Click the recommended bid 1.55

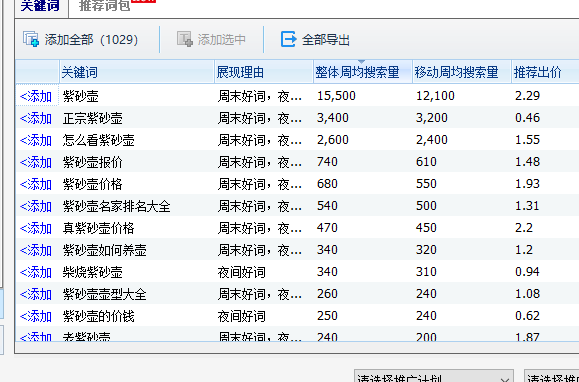[527, 140]
